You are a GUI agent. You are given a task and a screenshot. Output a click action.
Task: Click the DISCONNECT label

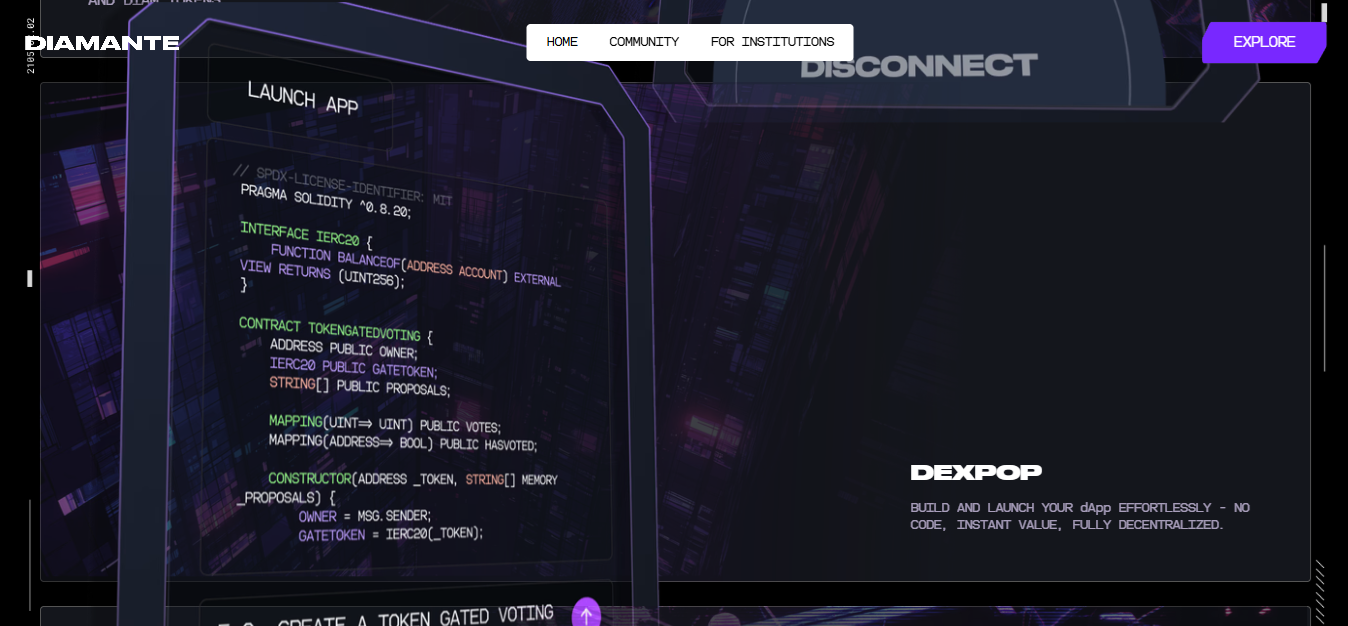919,66
